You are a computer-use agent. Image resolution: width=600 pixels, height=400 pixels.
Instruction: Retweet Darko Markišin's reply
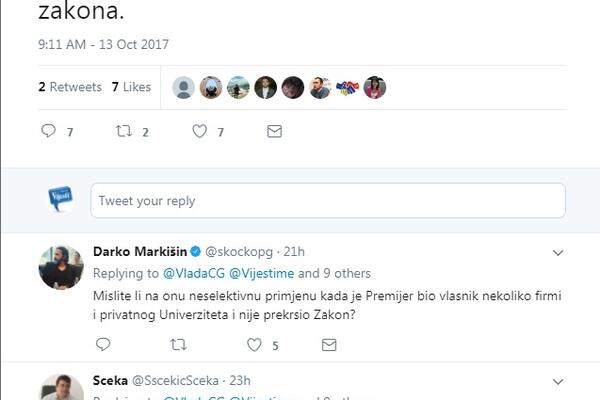pyautogui.click(x=179, y=345)
